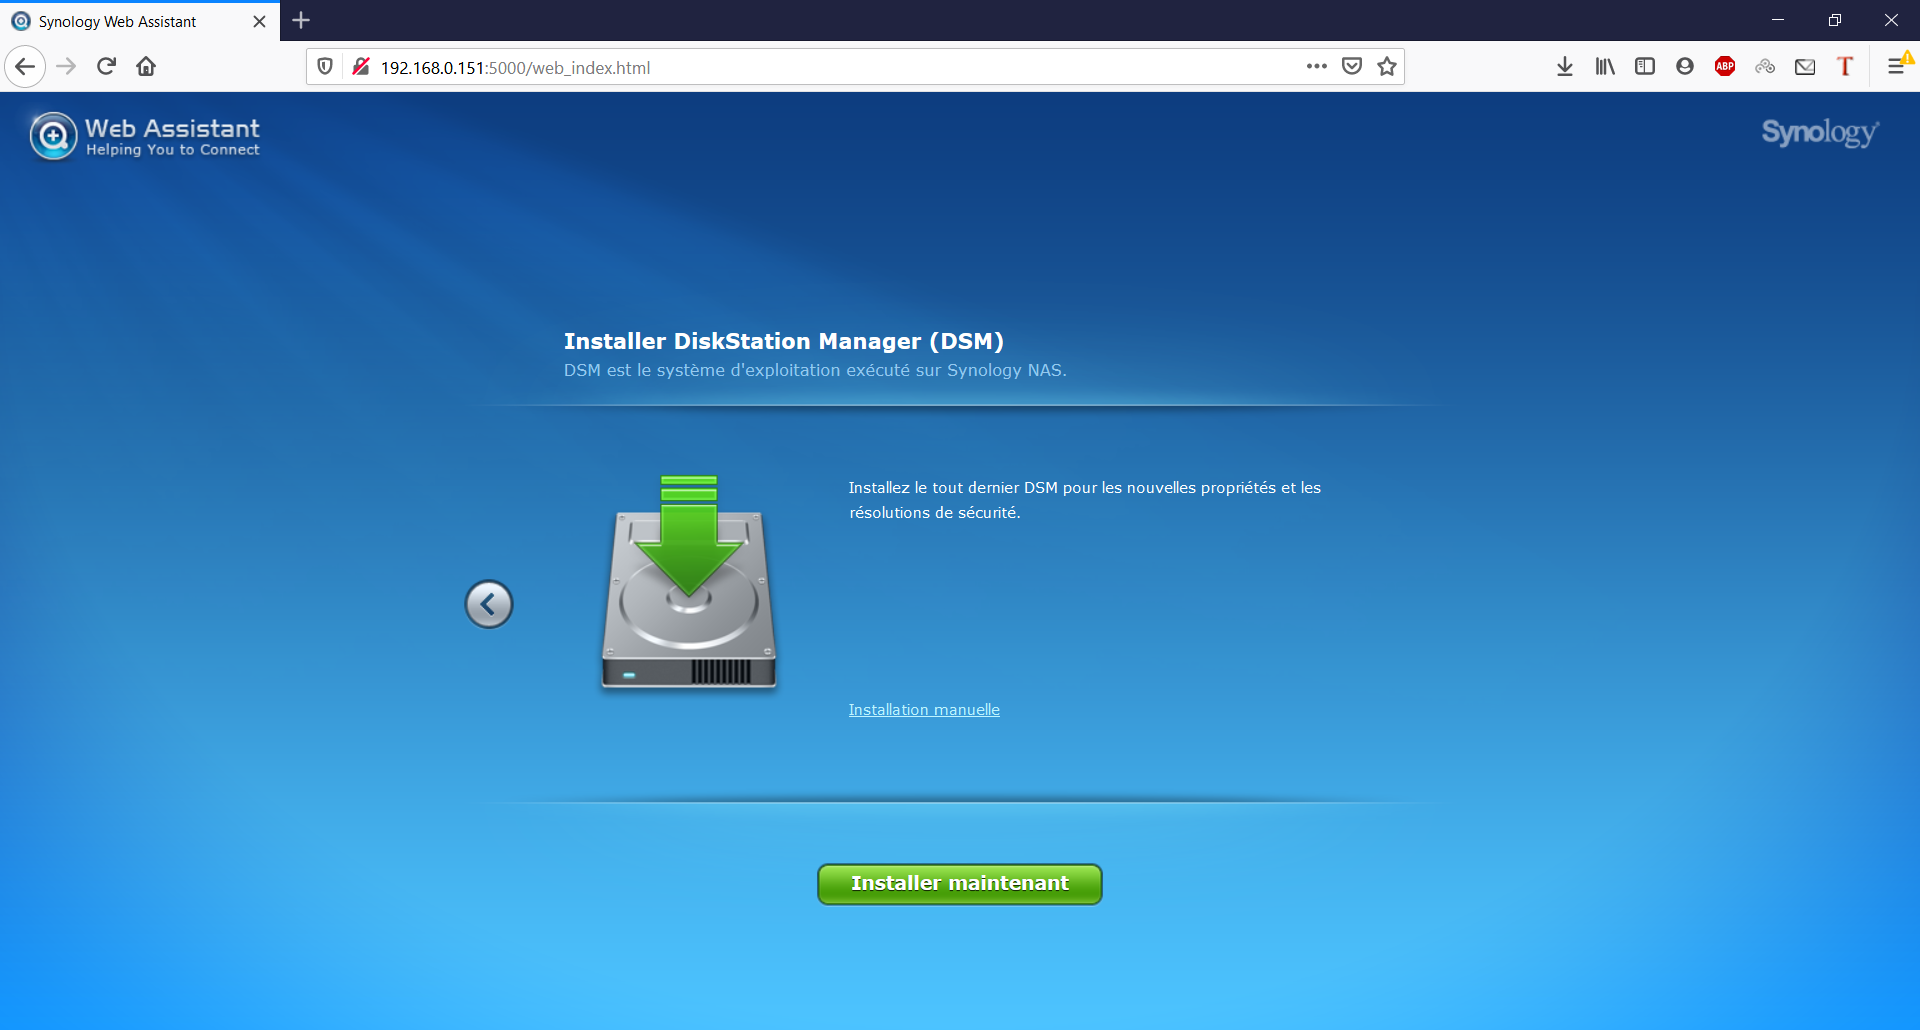Click the browser back arrow
Screen dimensions: 1920x1030
(25, 67)
